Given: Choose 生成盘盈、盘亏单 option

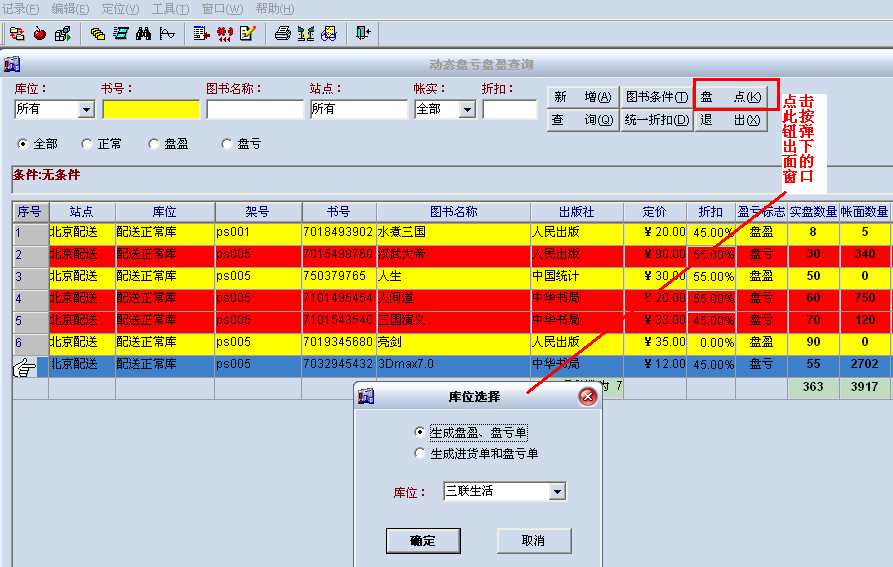Looking at the screenshot, I should click(x=420, y=432).
